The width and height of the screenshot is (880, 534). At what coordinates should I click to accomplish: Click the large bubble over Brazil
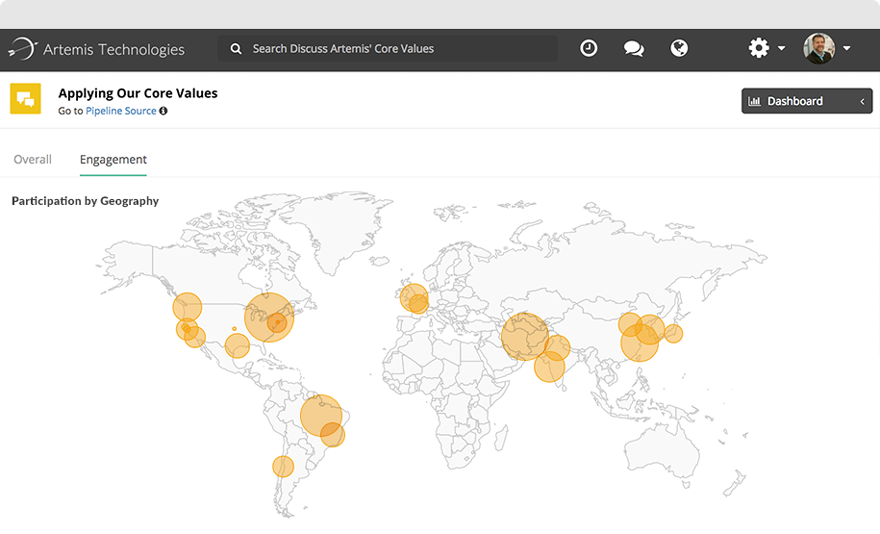[321, 416]
